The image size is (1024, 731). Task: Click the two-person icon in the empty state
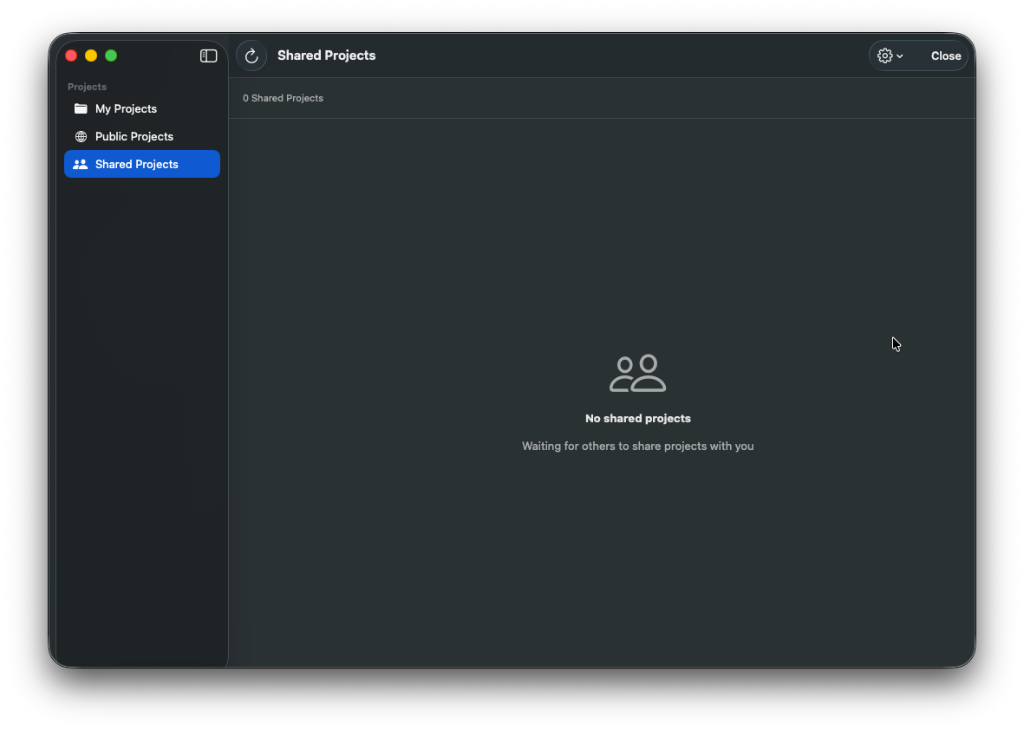tap(638, 371)
